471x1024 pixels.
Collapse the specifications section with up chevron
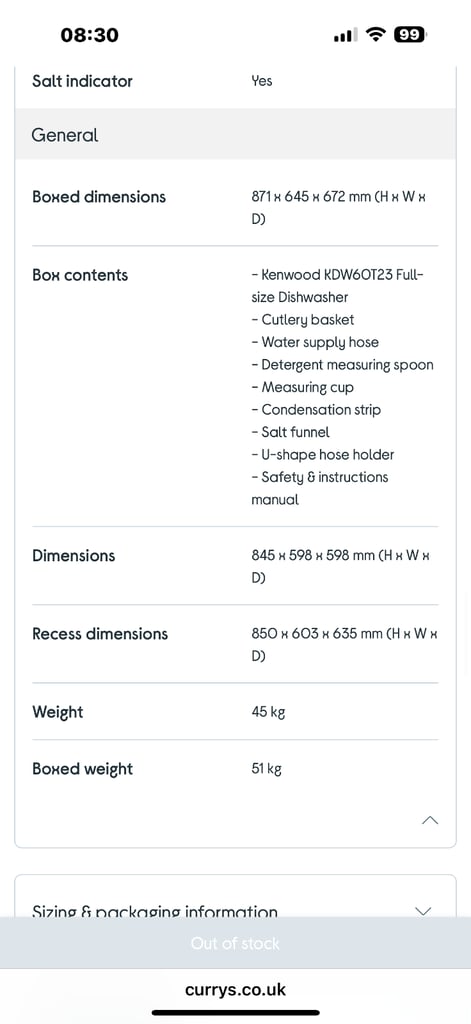[x=430, y=820]
